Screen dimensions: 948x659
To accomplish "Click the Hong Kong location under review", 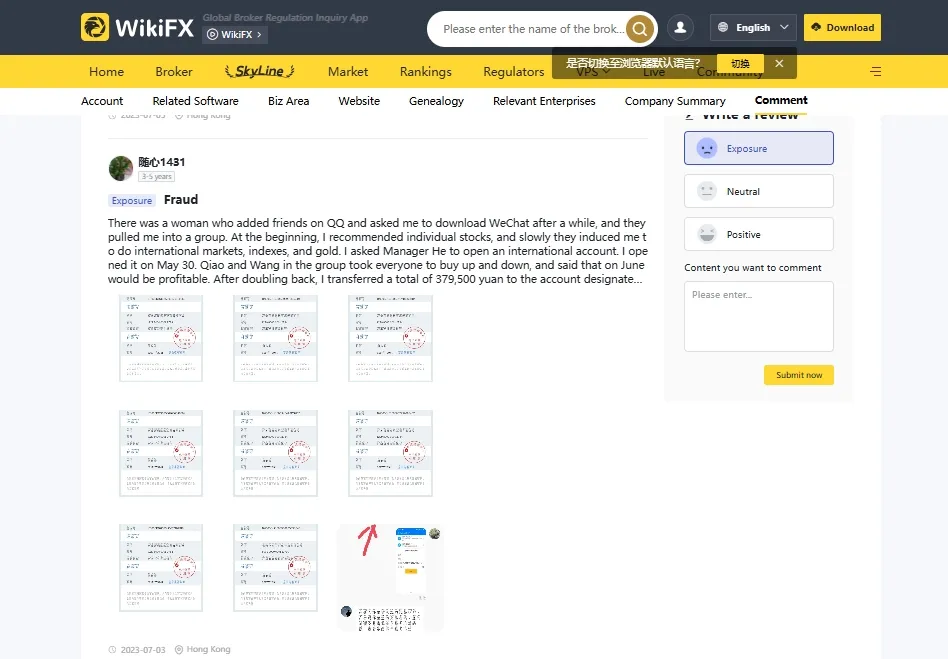I will click(x=208, y=649).
